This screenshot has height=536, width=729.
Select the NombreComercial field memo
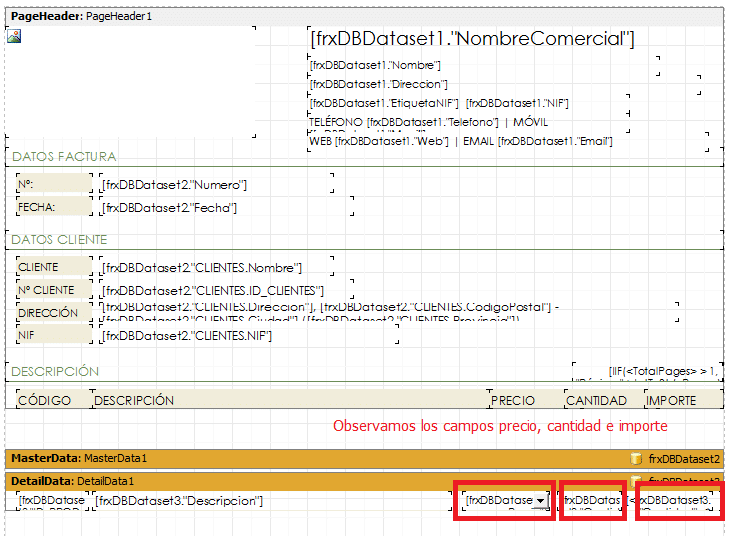(472, 38)
